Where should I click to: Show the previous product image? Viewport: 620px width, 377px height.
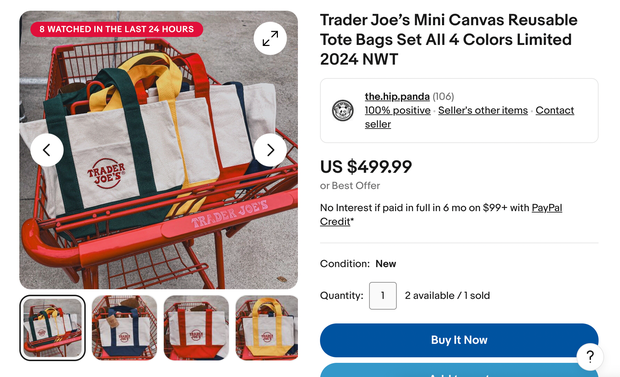[x=47, y=150]
